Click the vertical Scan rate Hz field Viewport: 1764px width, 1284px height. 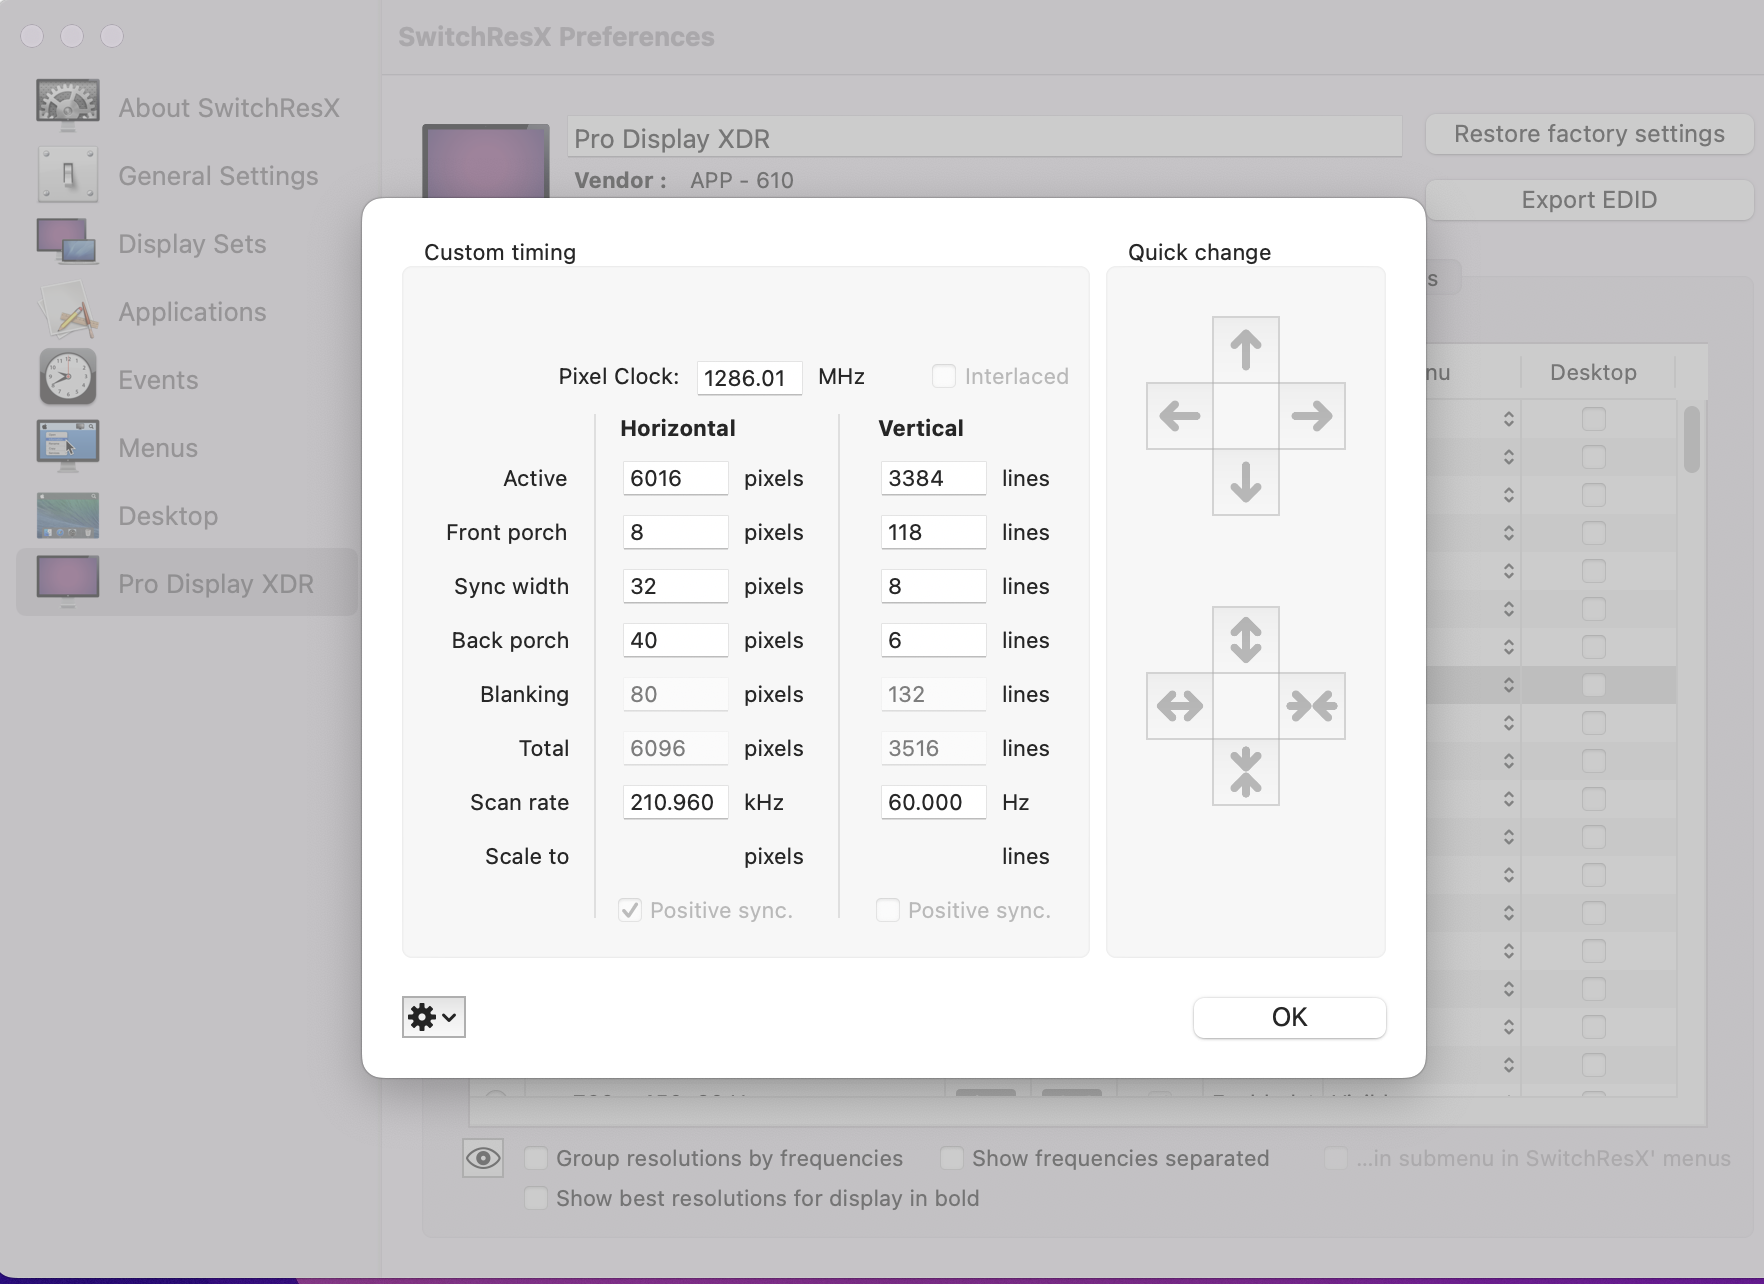click(933, 802)
